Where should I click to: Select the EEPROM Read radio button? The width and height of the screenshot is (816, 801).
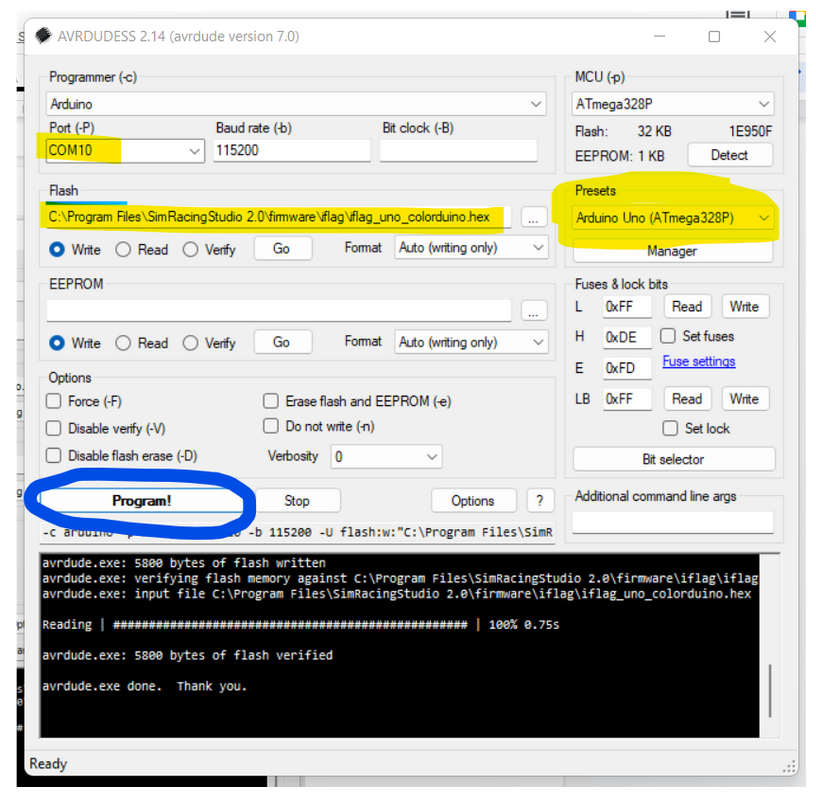[123, 343]
